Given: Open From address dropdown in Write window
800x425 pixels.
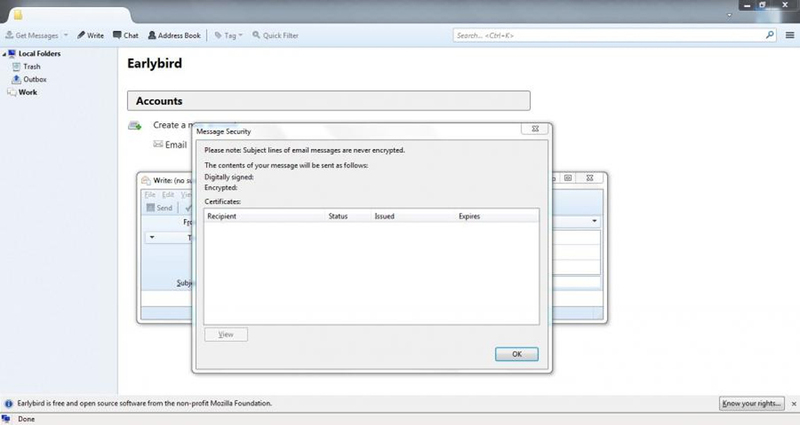Looking at the screenshot, I should point(594,221).
